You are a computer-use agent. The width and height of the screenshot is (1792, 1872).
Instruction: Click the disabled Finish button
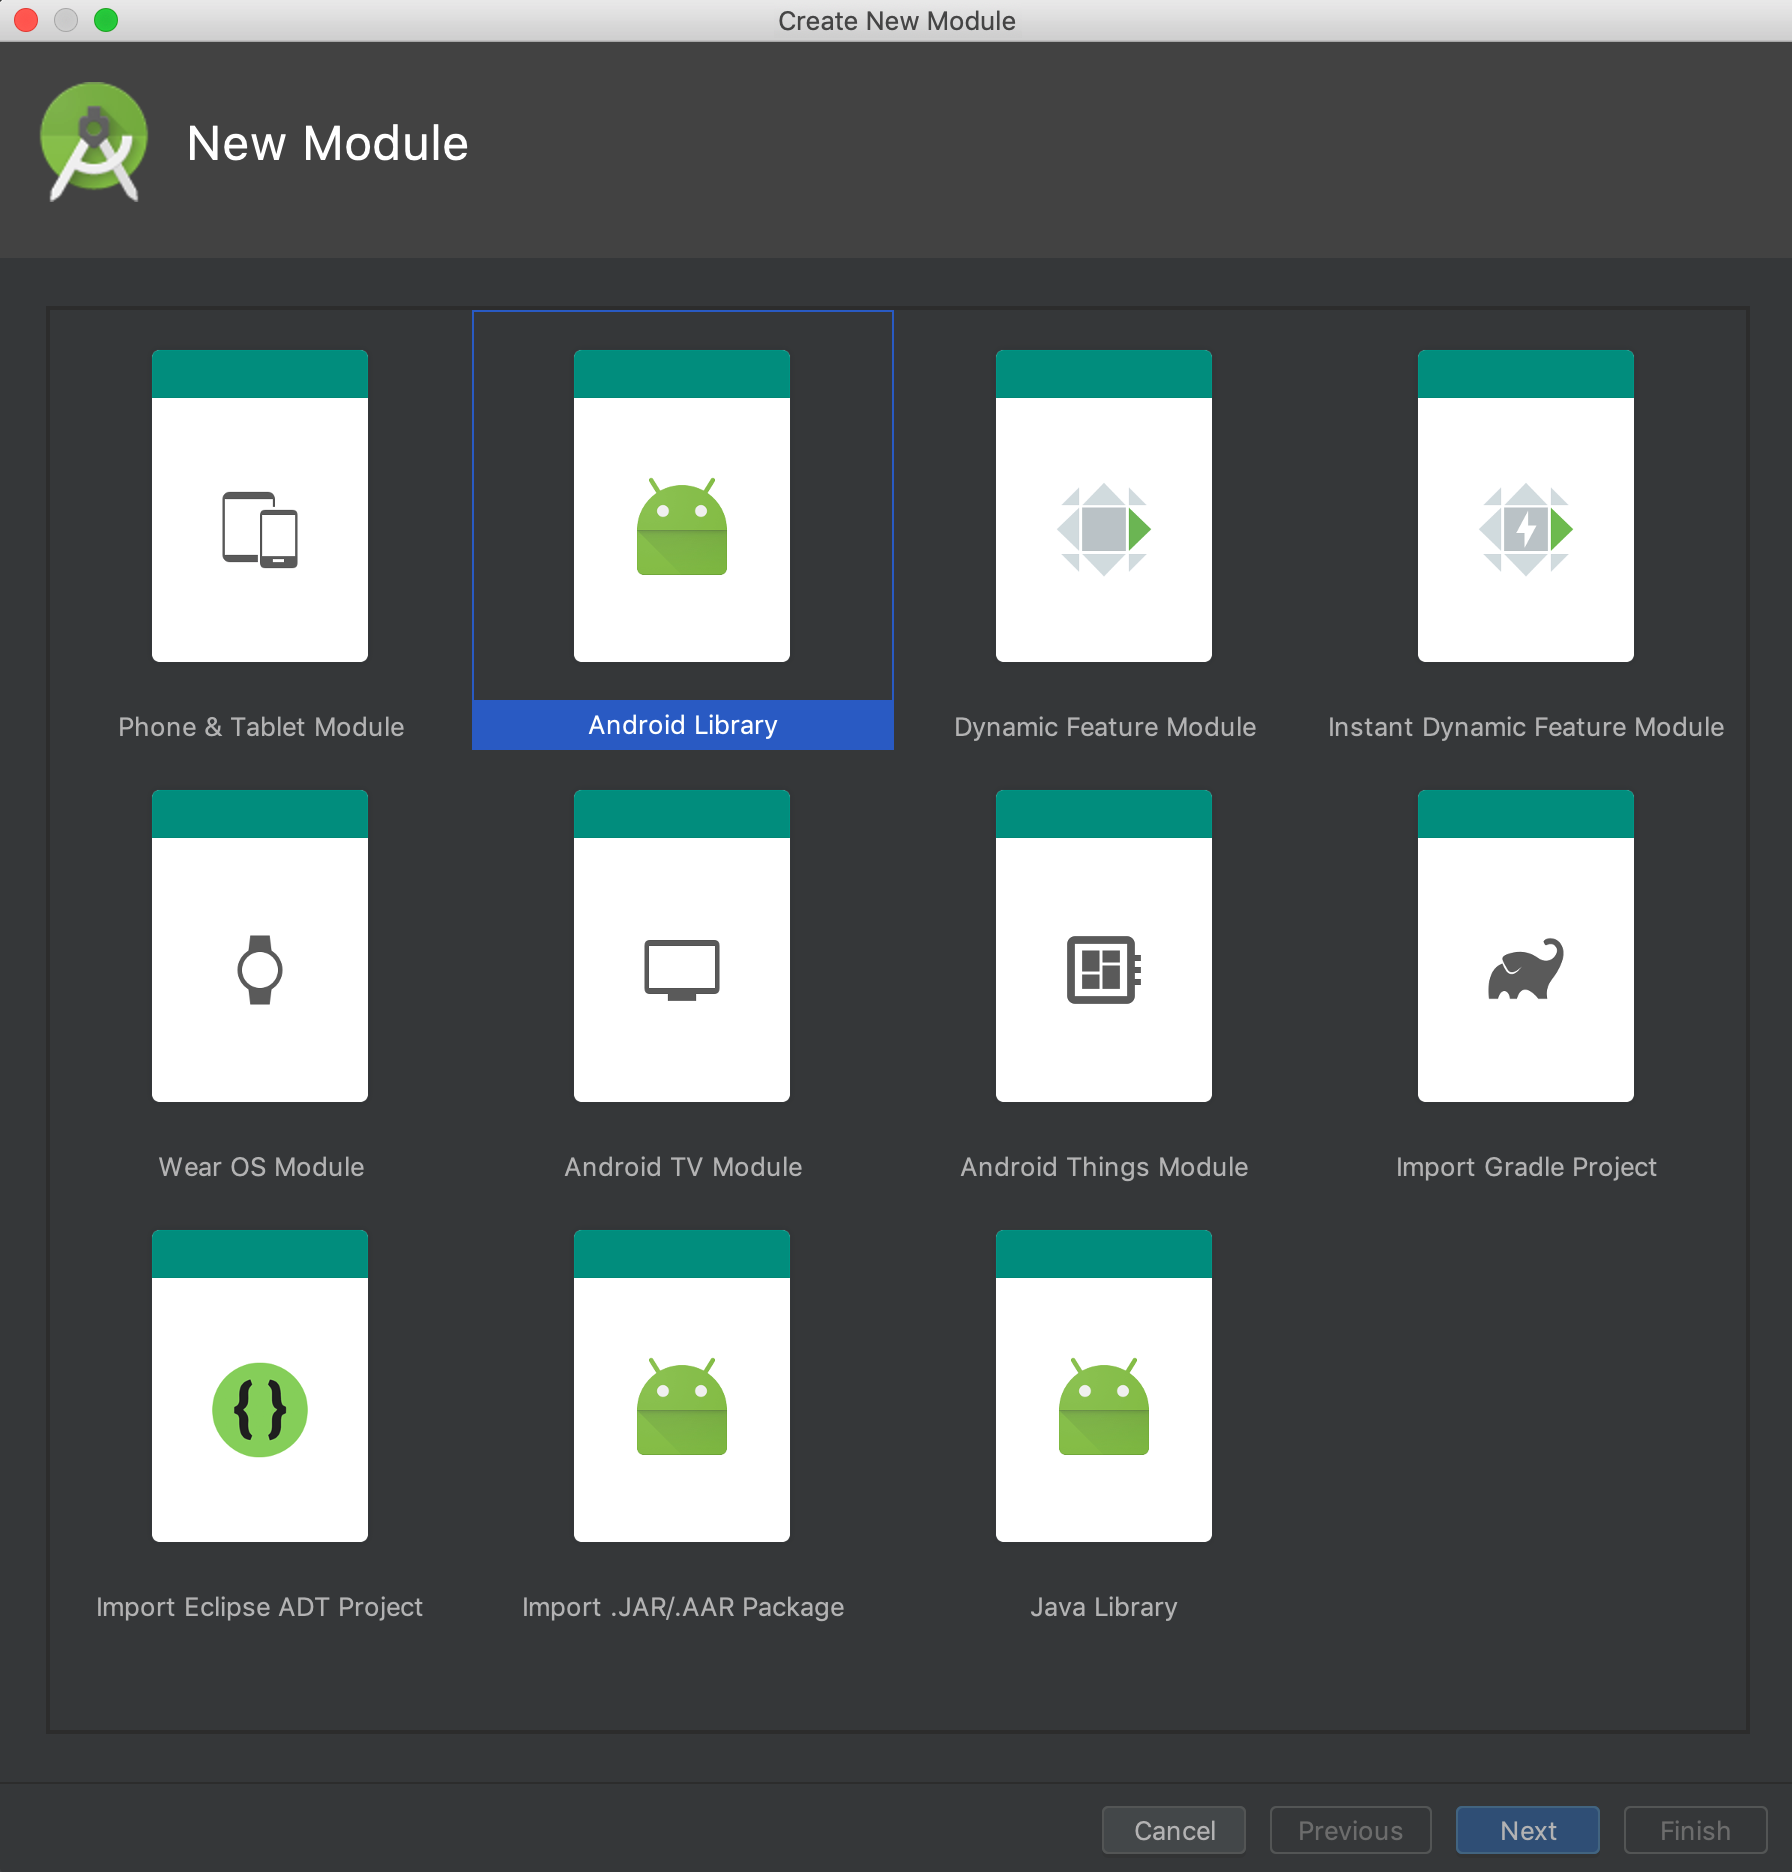[1696, 1830]
